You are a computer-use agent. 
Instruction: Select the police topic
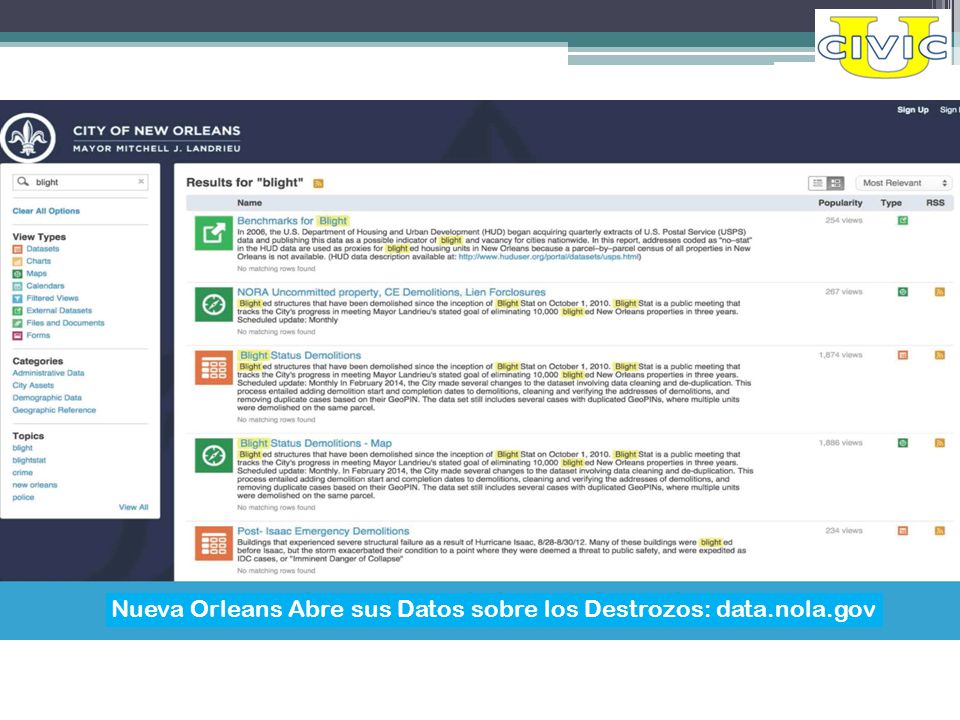coord(23,497)
